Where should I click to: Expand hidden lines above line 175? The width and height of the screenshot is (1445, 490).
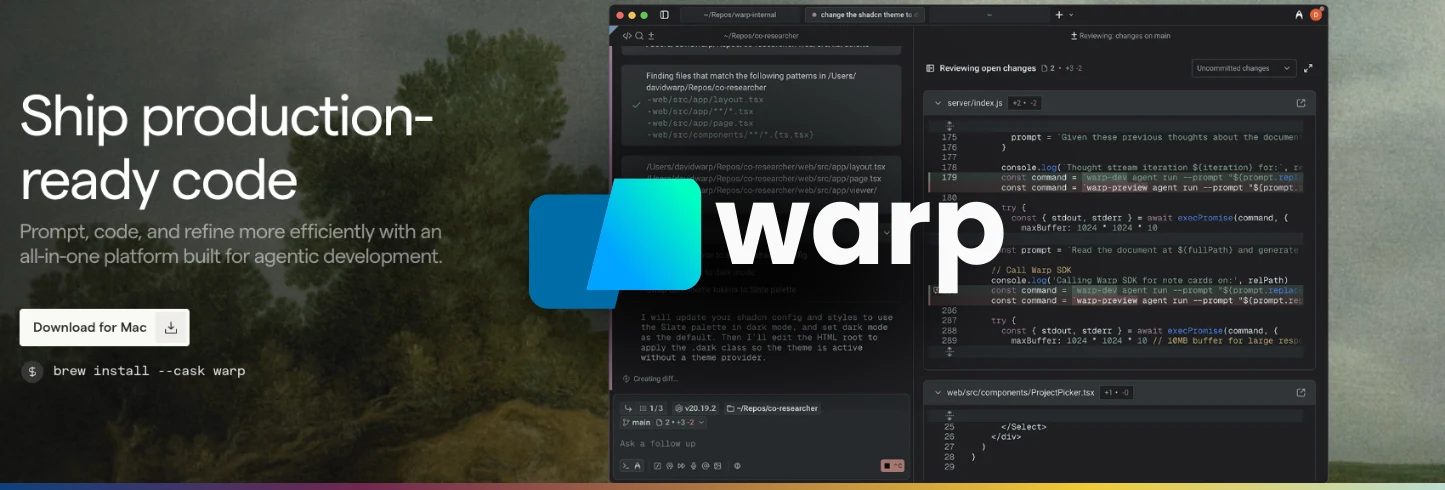pos(949,126)
